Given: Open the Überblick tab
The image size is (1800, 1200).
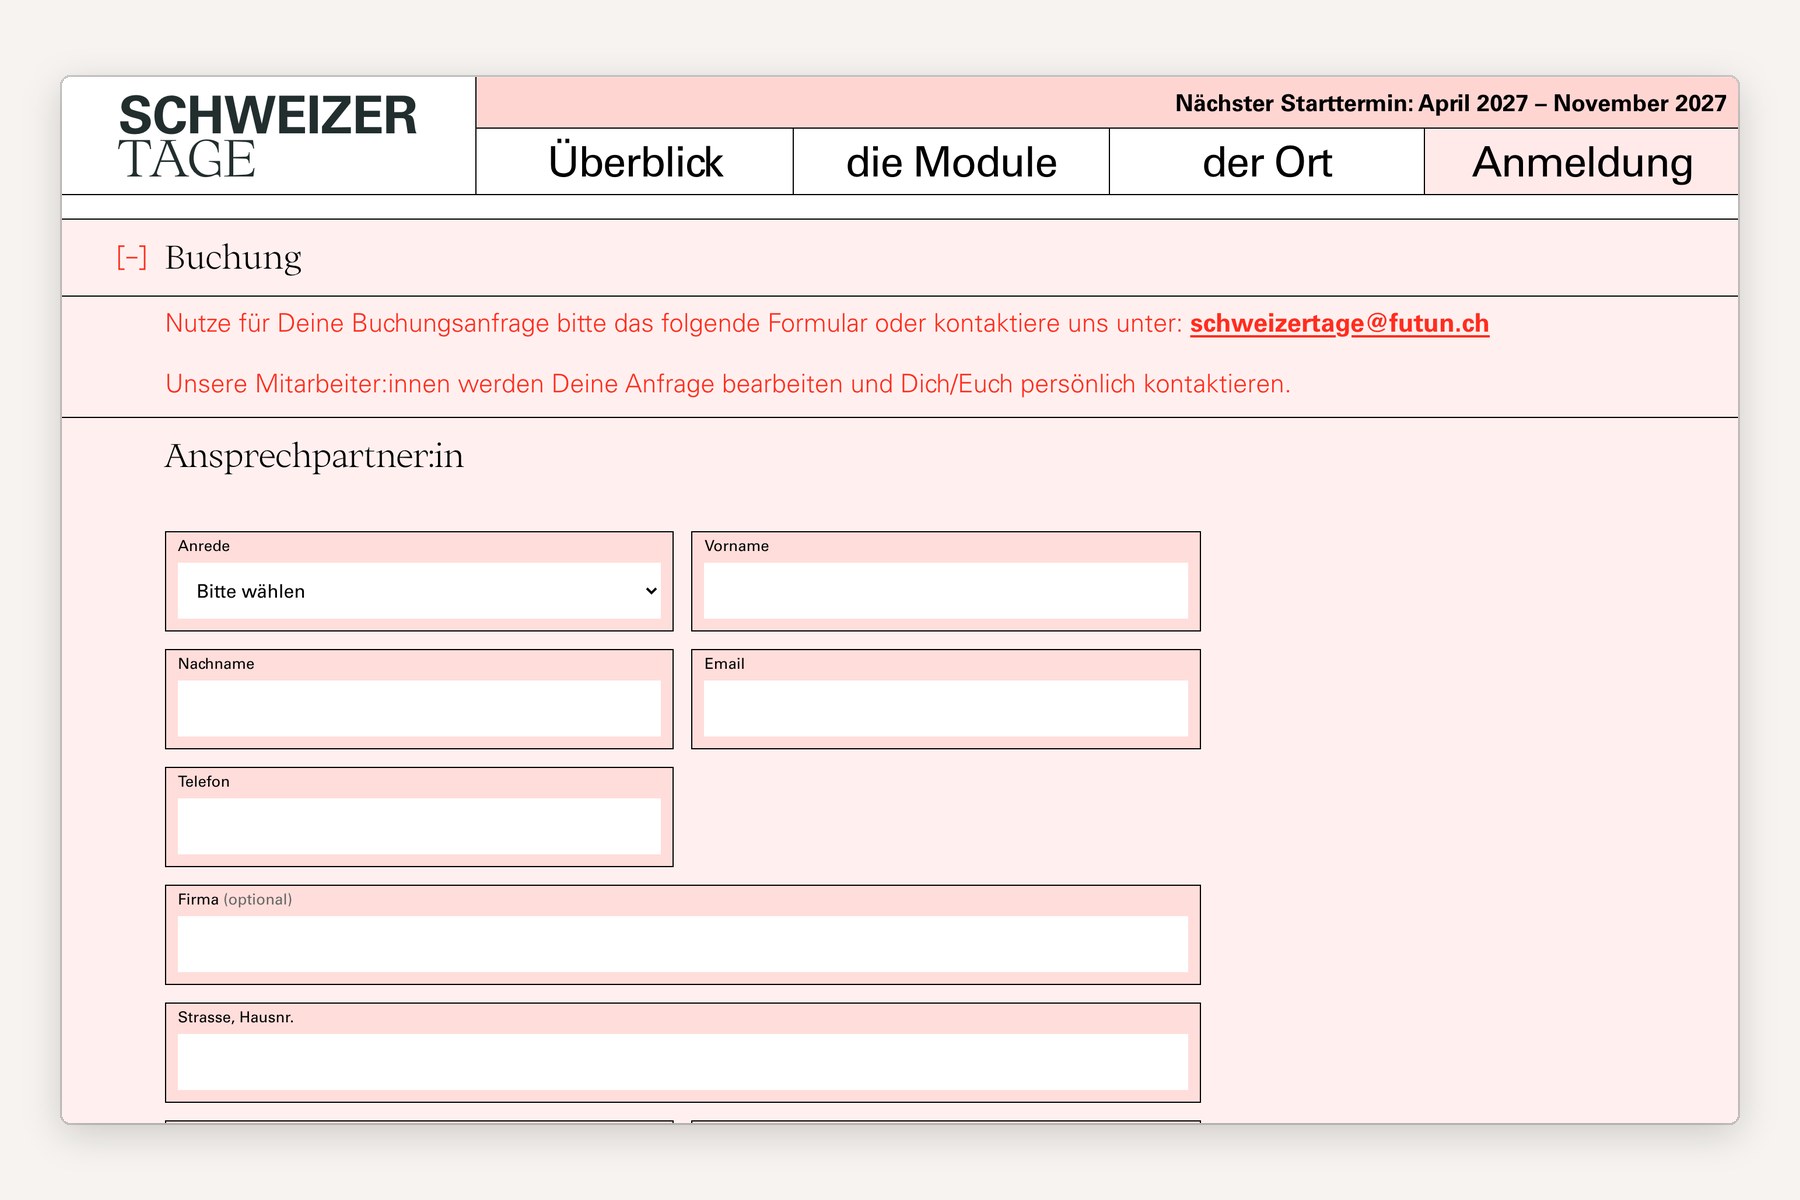Looking at the screenshot, I should point(635,162).
